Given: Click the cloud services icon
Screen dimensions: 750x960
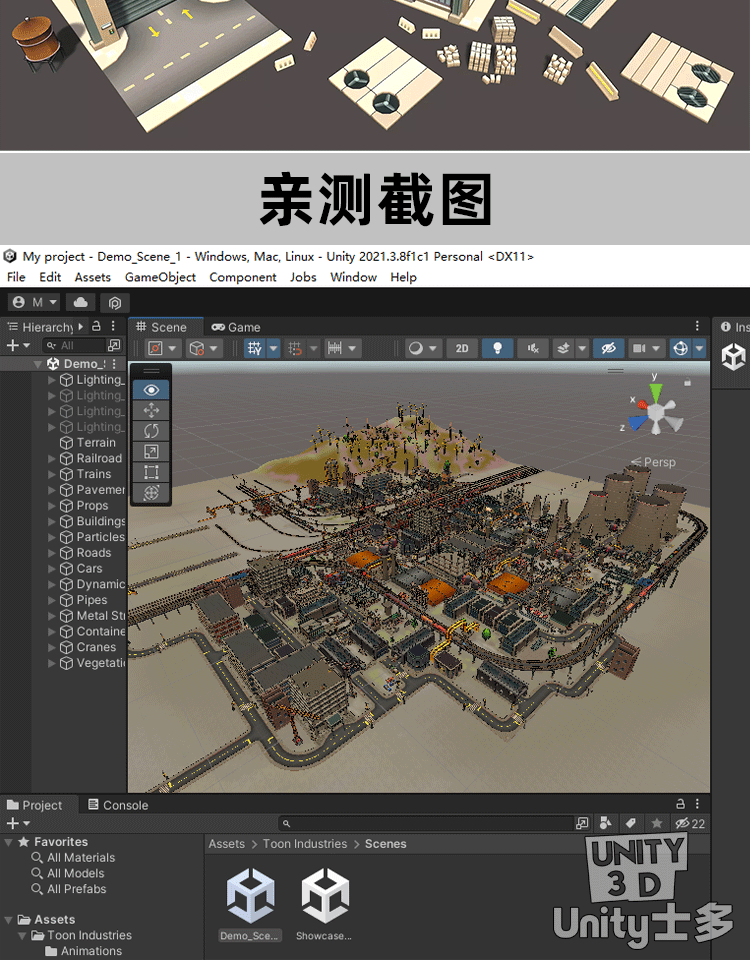Looking at the screenshot, I should [x=81, y=302].
